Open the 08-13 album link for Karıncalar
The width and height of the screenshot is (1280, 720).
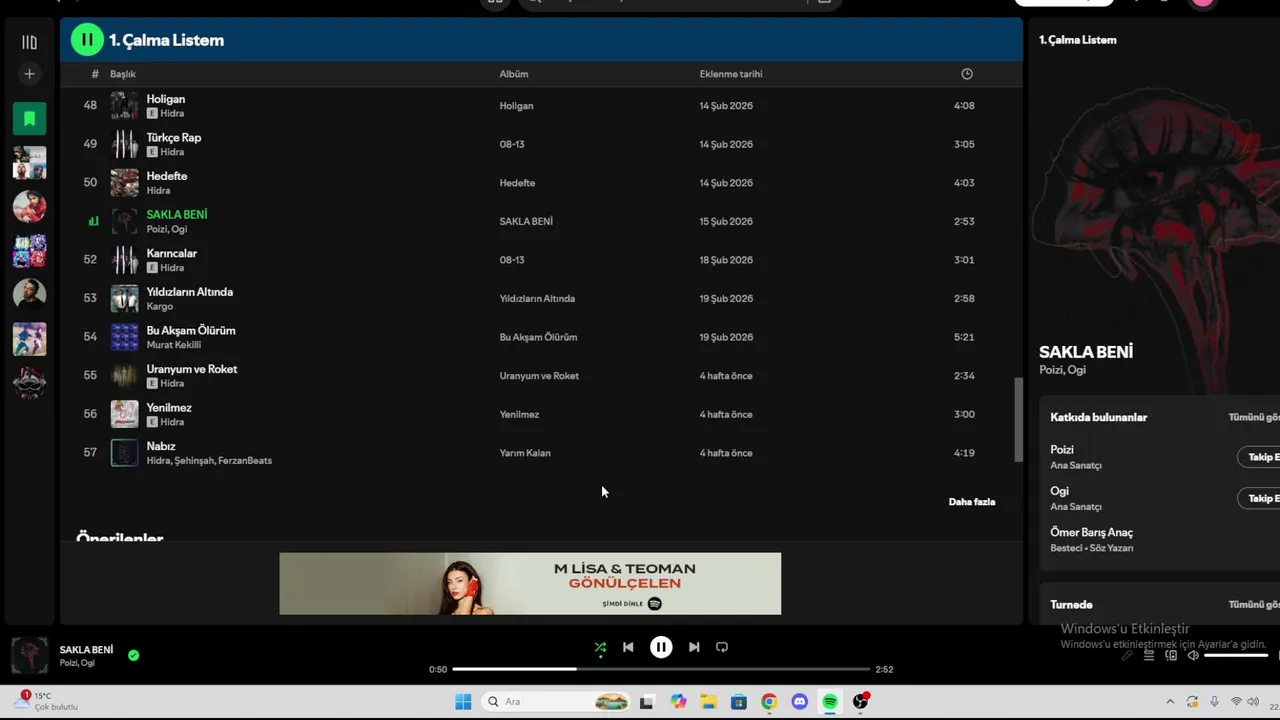click(x=512, y=260)
